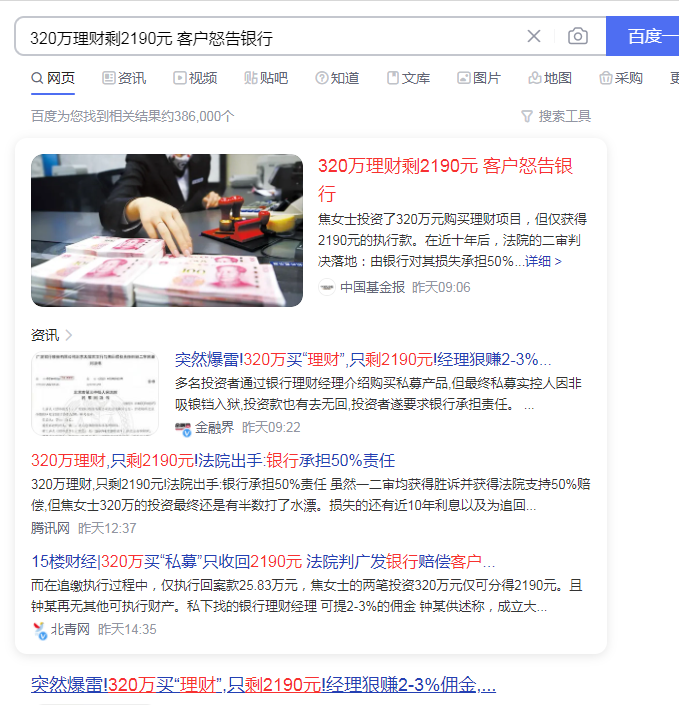
Task: Click the 北青网 source name
Action: point(70,629)
